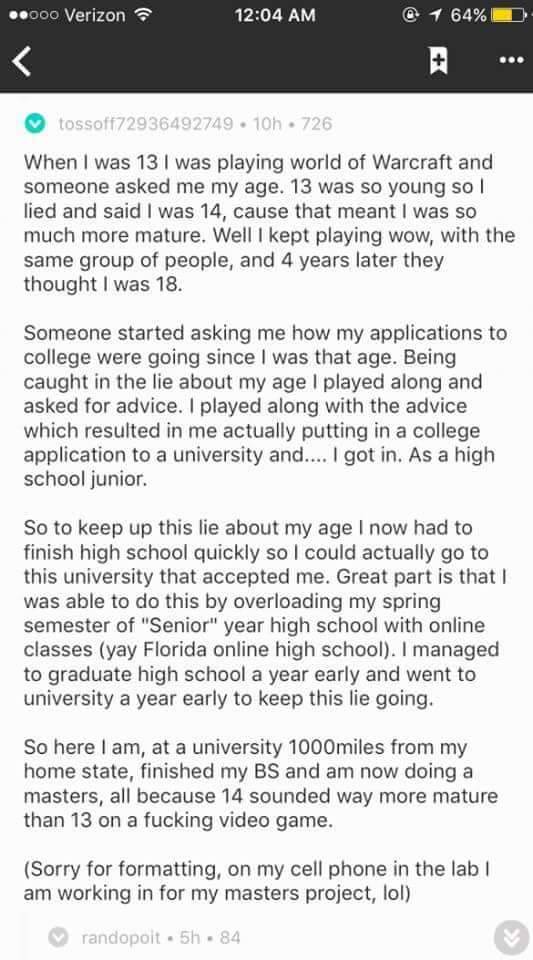Jump to next comment with double-chevron button
Viewport: 533px width, 960px height.
coord(512,937)
